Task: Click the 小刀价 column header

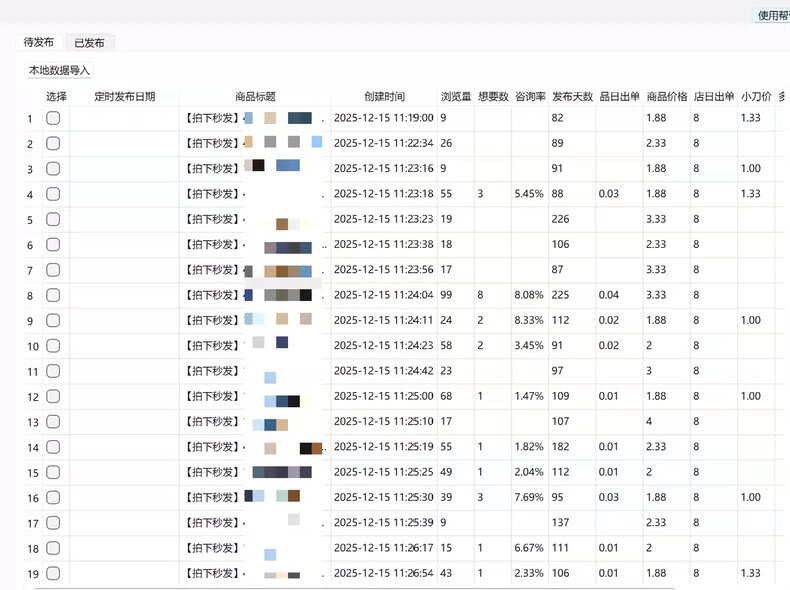Action: 756,96
